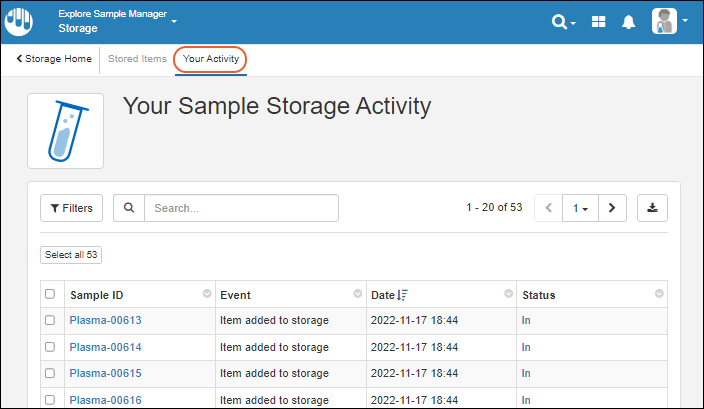704x409 pixels.
Task: Toggle the select-all header checkbox
Action: (50, 295)
